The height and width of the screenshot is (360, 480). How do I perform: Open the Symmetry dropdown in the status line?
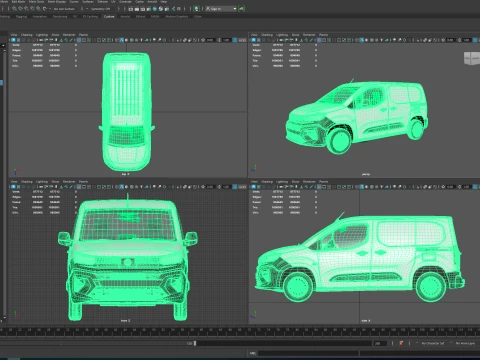100,9
